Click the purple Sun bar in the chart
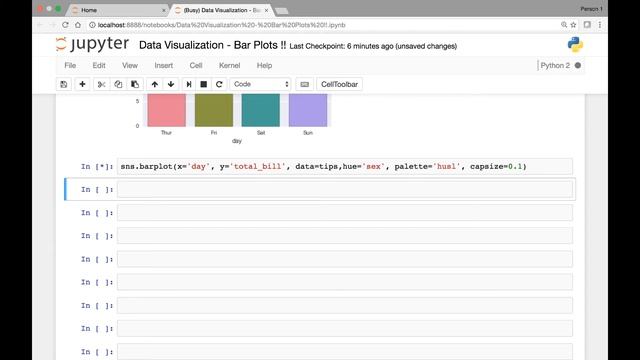Screen dimensions: 640x360 tap(308, 110)
